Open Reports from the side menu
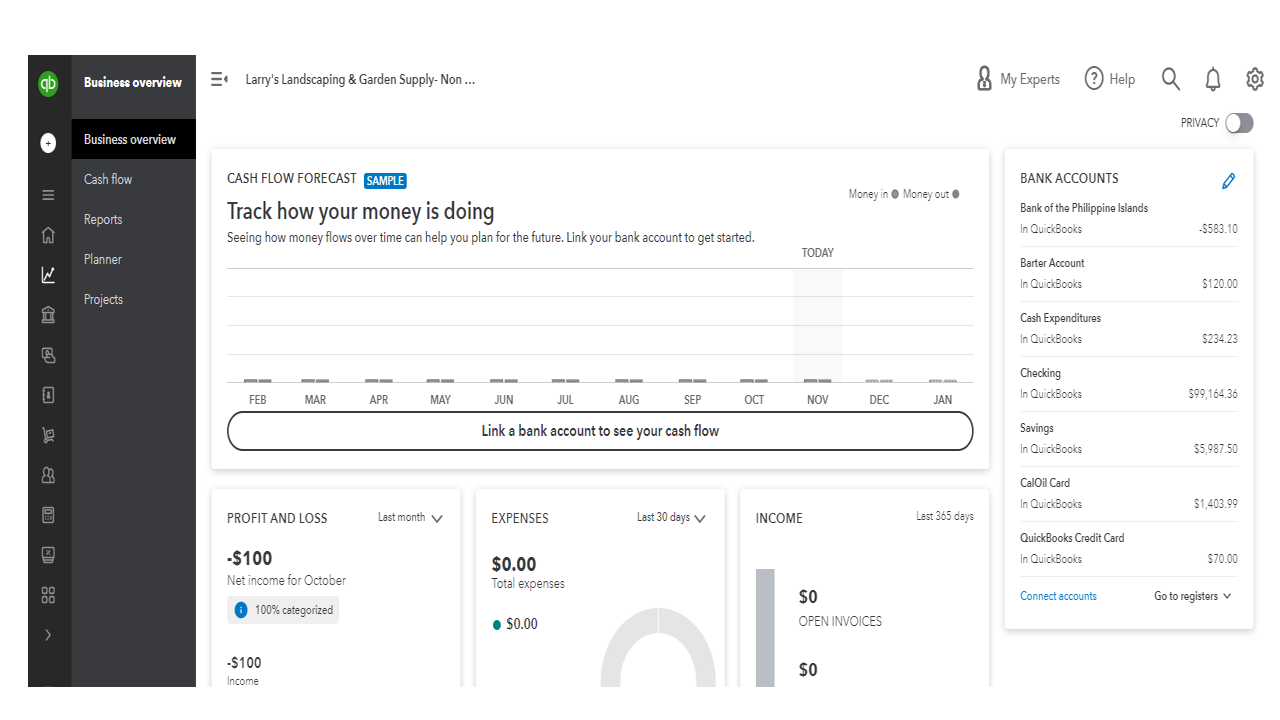The width and height of the screenshot is (1280, 720). (103, 219)
